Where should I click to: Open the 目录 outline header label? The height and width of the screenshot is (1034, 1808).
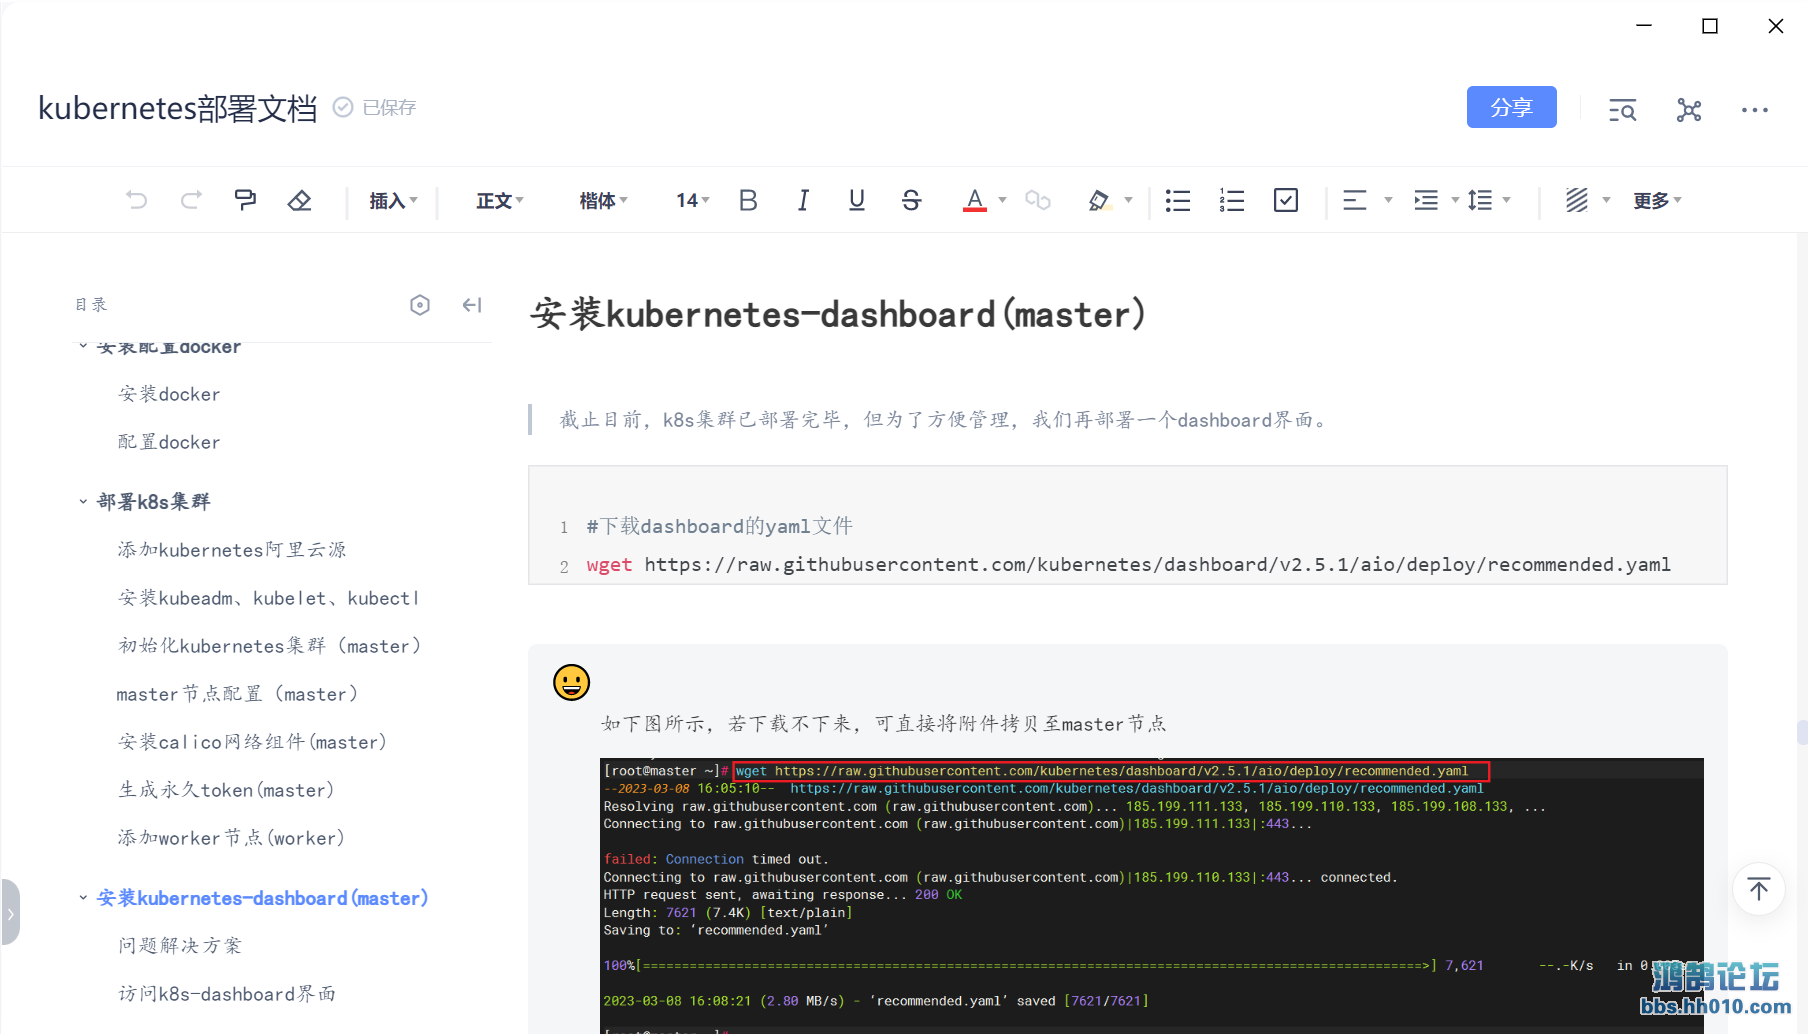point(91,305)
